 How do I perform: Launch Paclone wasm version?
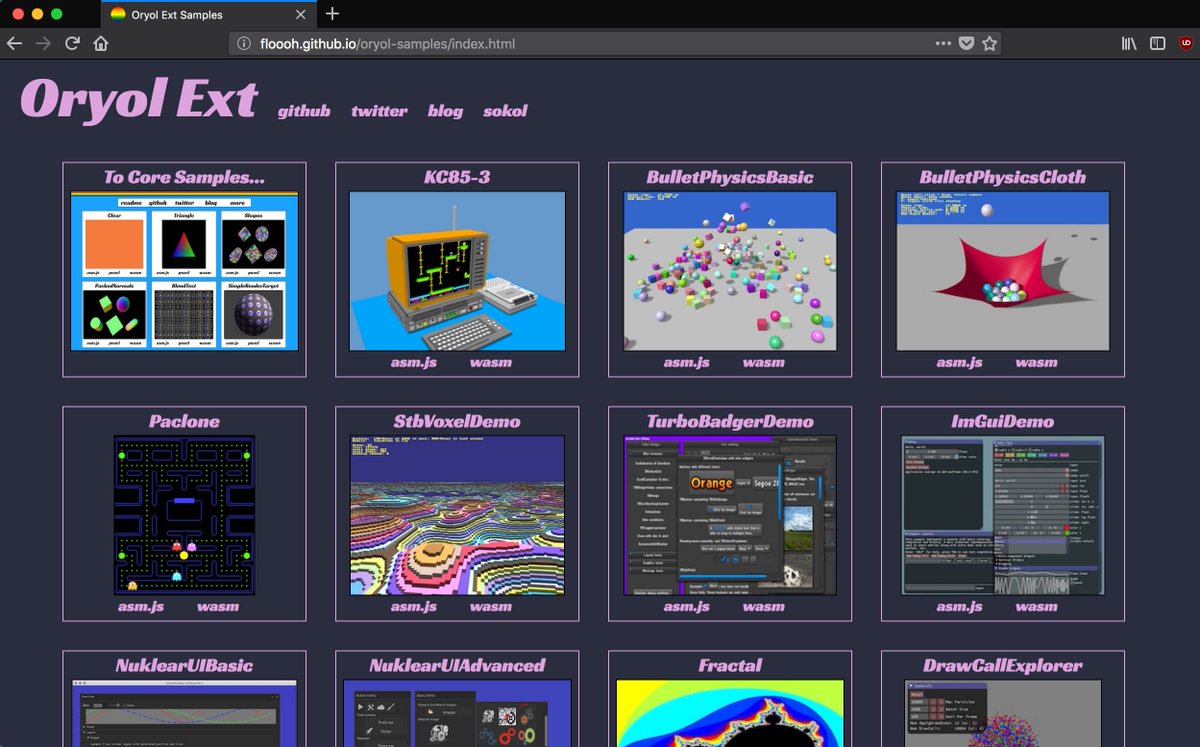click(x=218, y=606)
